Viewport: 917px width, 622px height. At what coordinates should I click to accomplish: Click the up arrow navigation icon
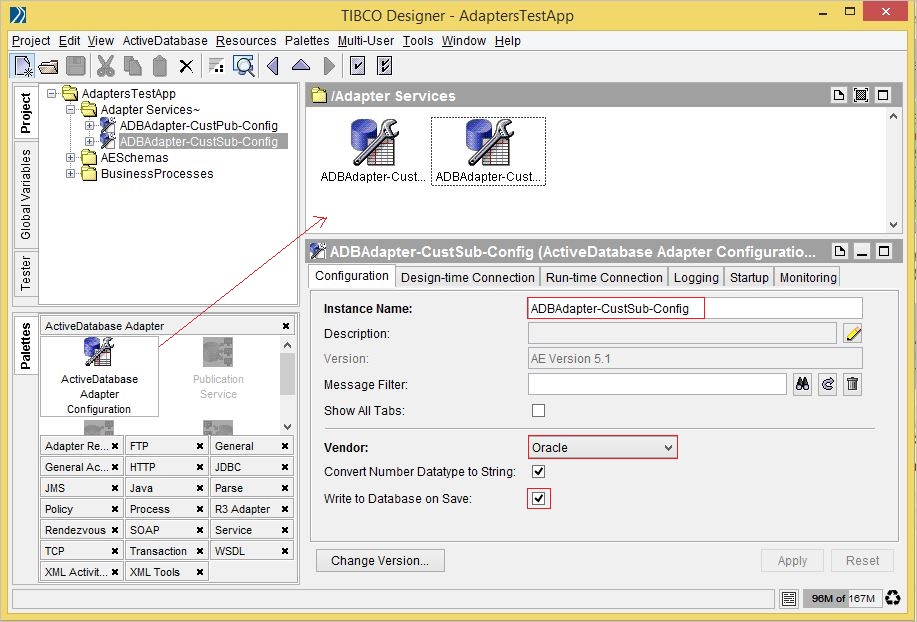coord(301,65)
